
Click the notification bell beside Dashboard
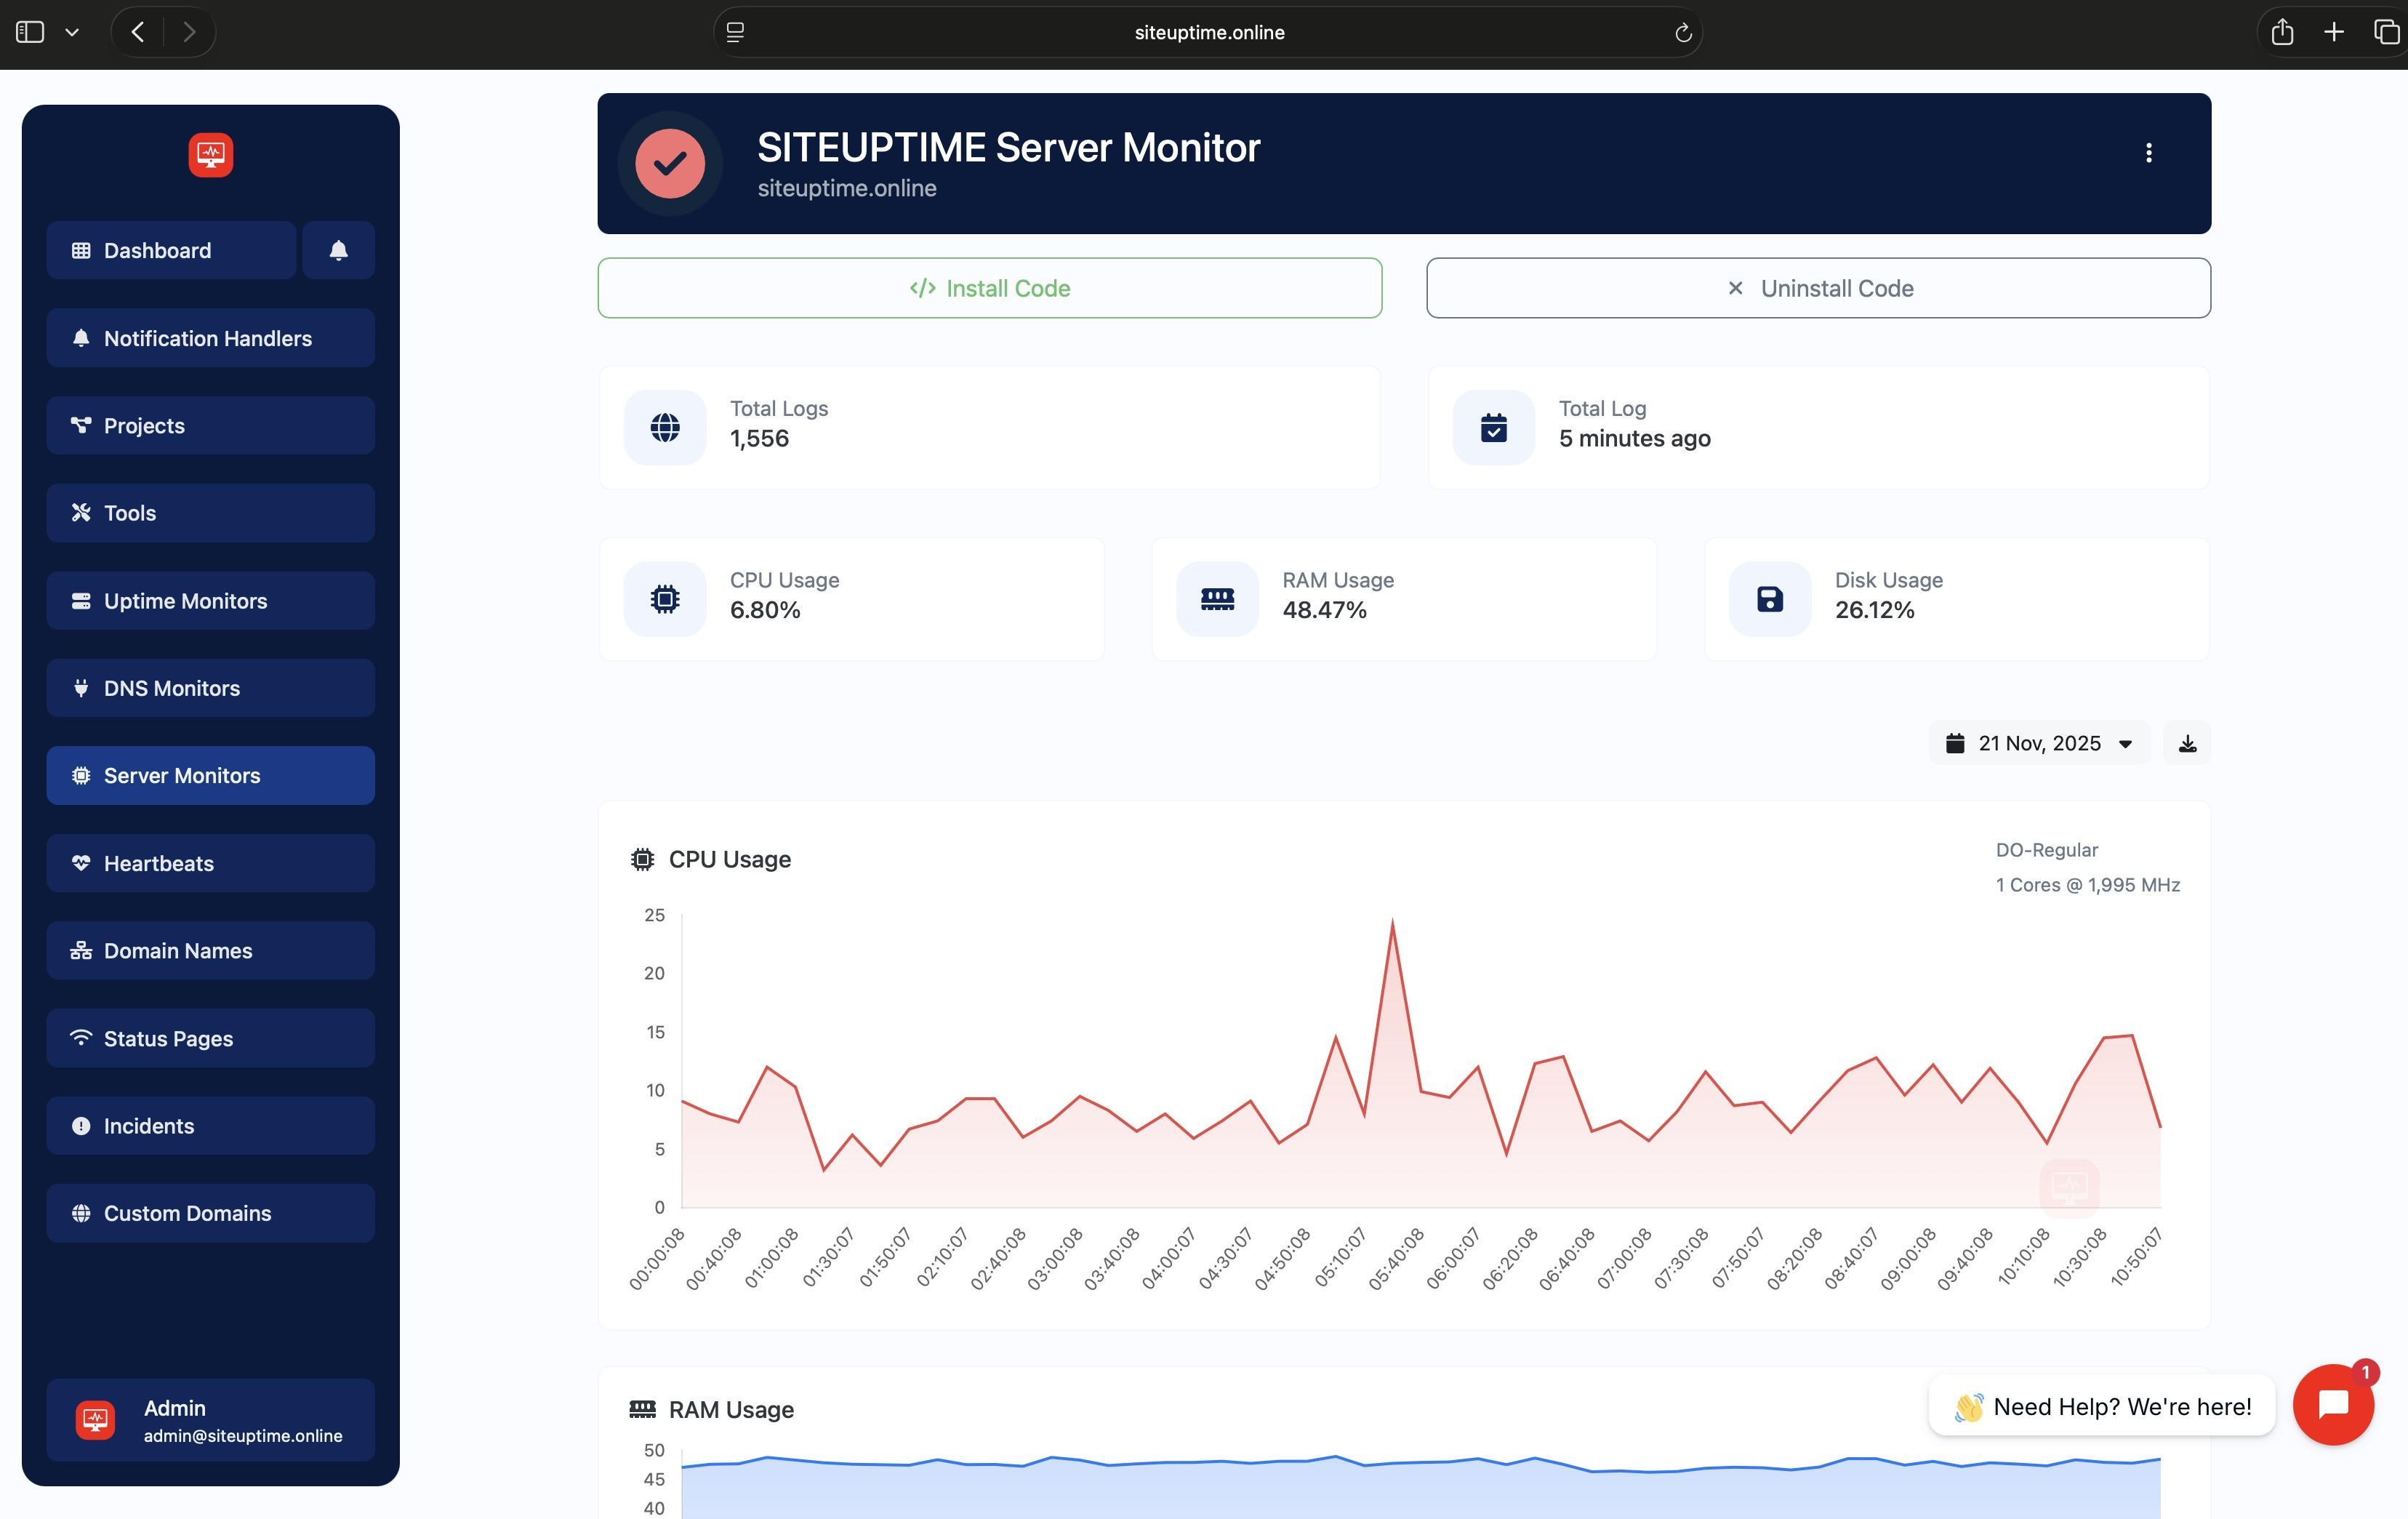click(x=338, y=250)
